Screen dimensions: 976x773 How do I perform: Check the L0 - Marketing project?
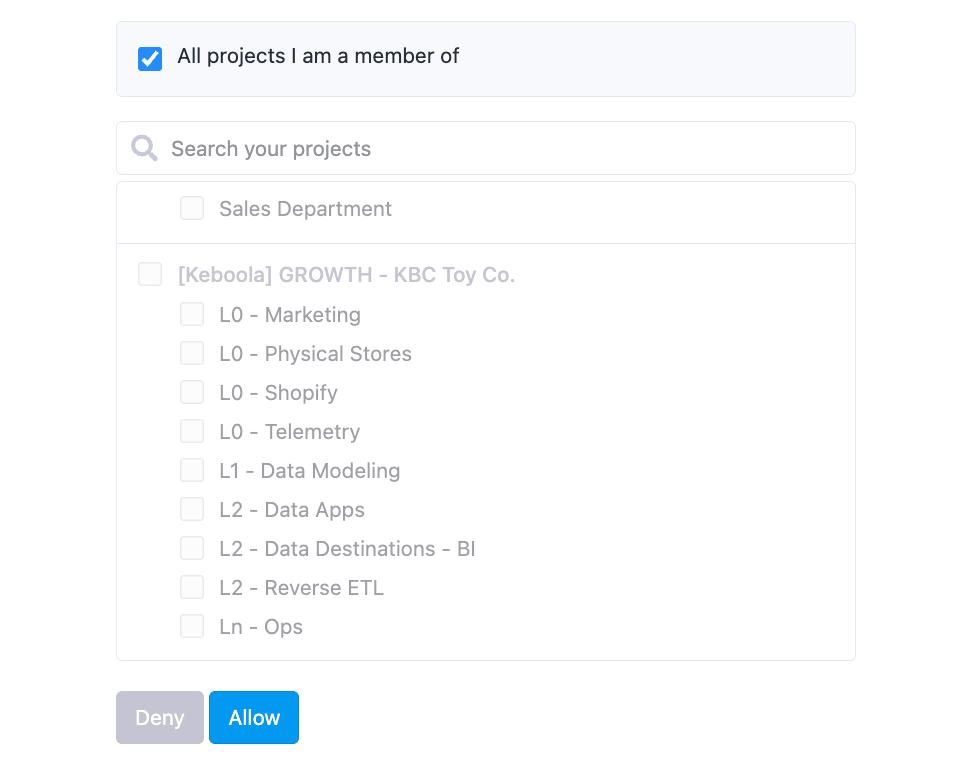(192, 314)
